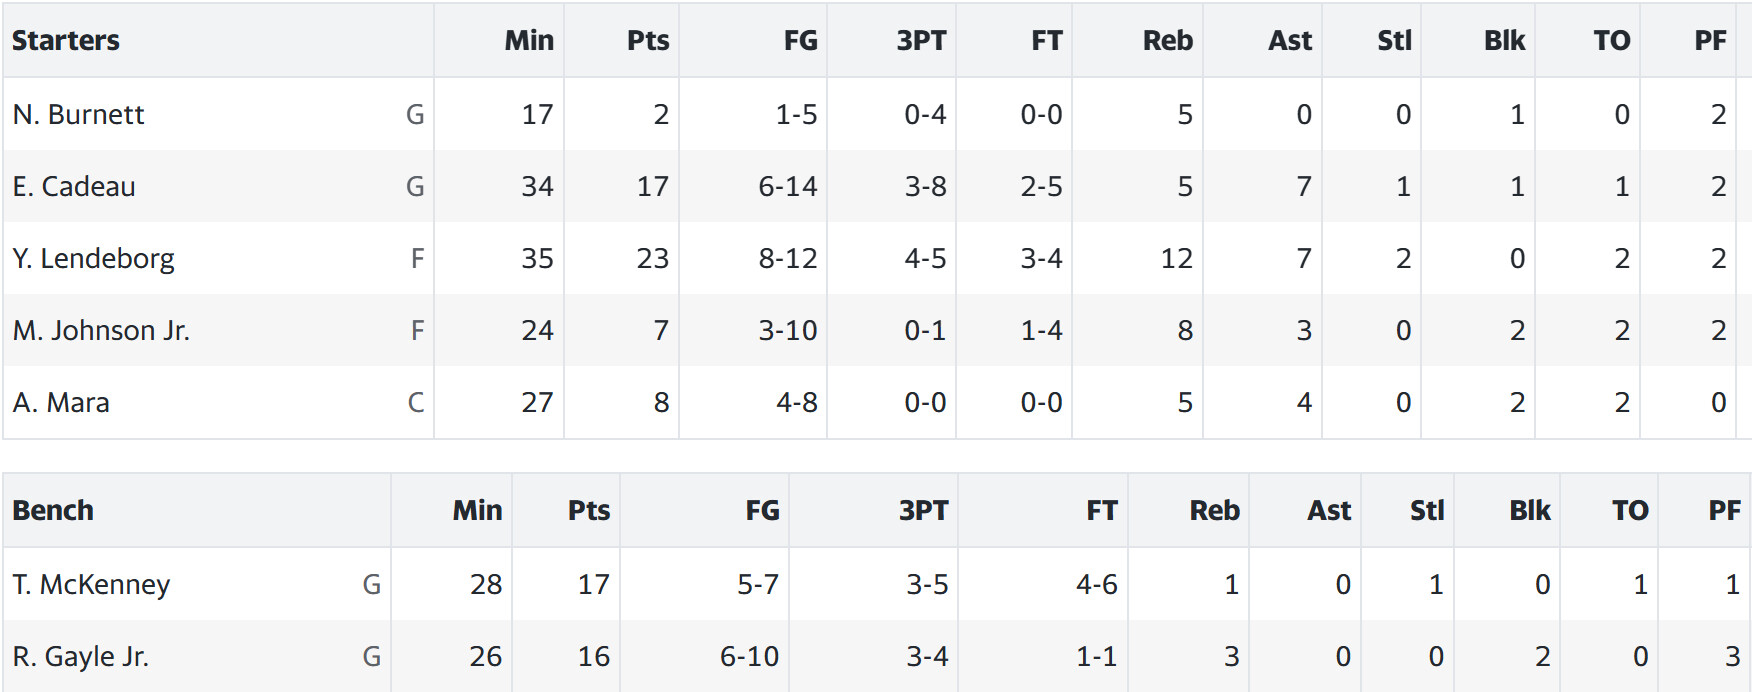The width and height of the screenshot is (1752, 692).
Task: Select the Starters table header label
Action: (66, 41)
